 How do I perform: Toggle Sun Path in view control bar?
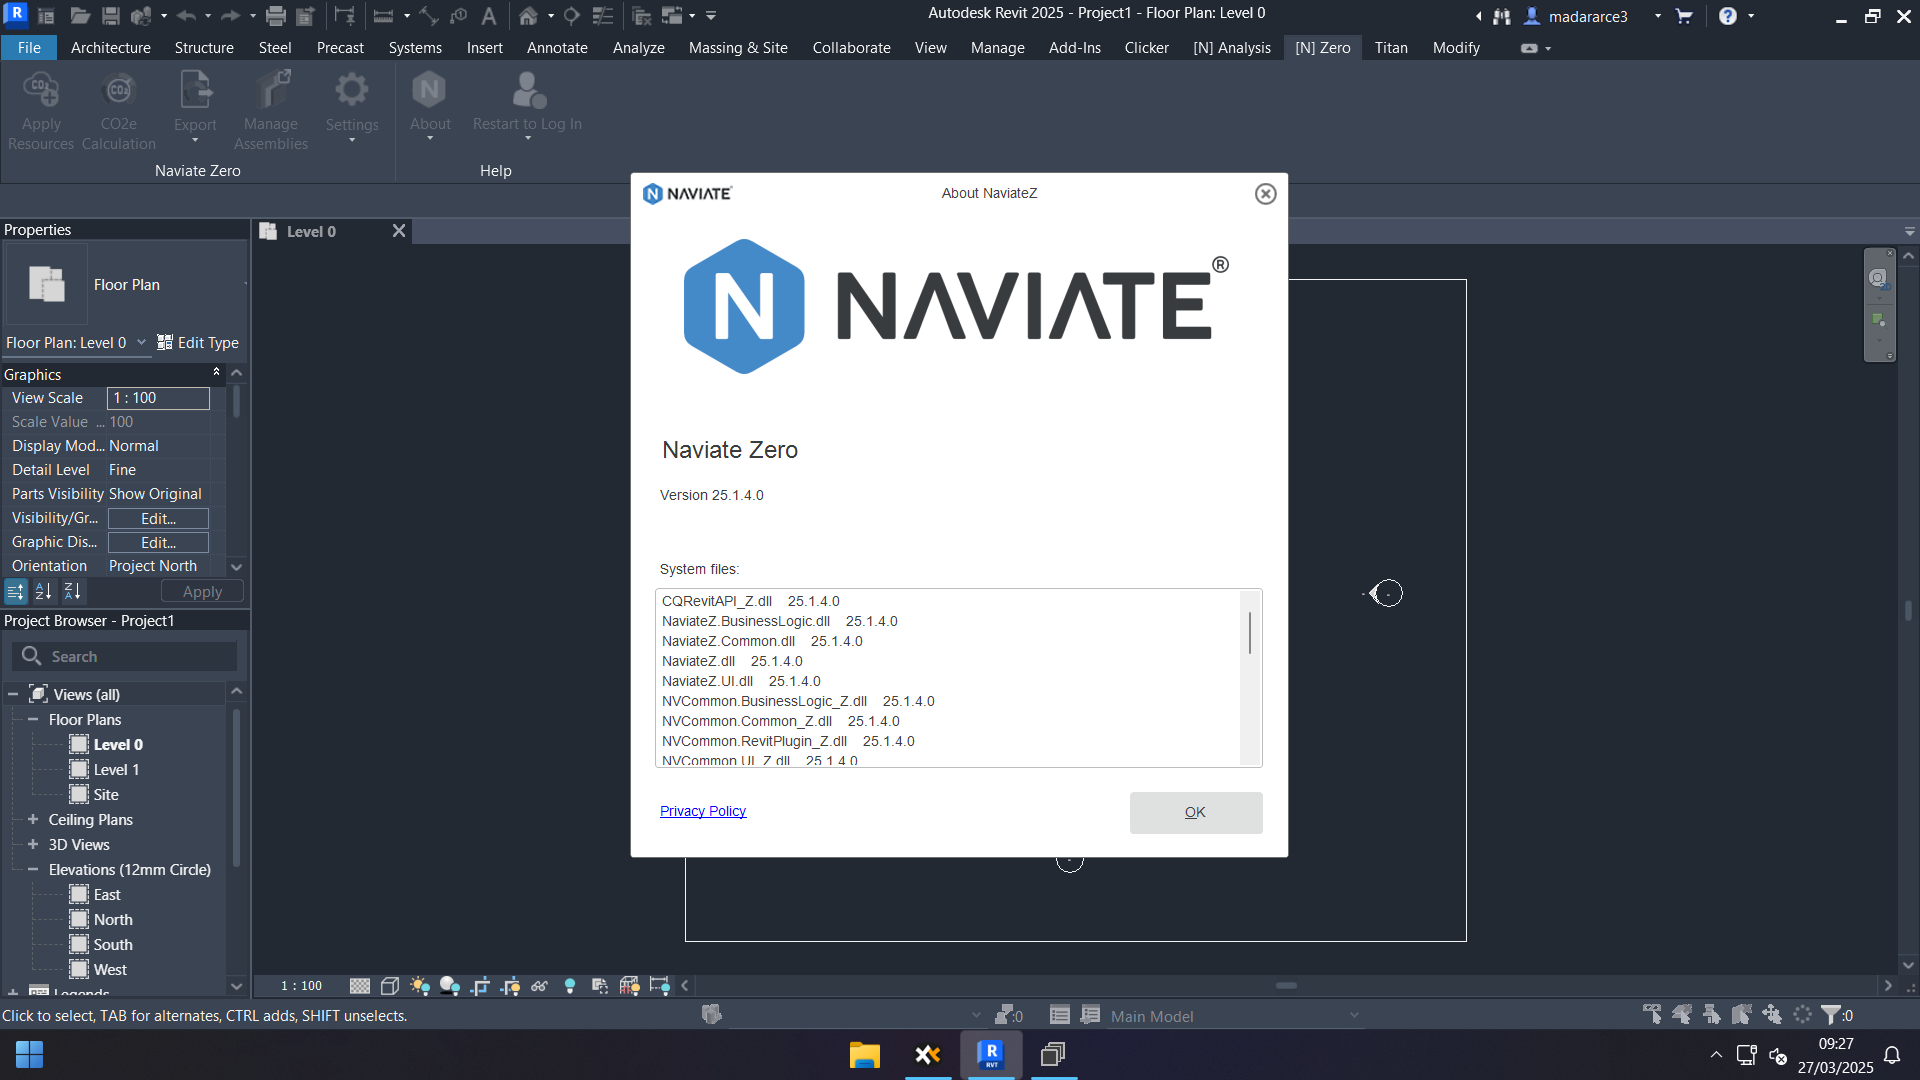[x=420, y=986]
